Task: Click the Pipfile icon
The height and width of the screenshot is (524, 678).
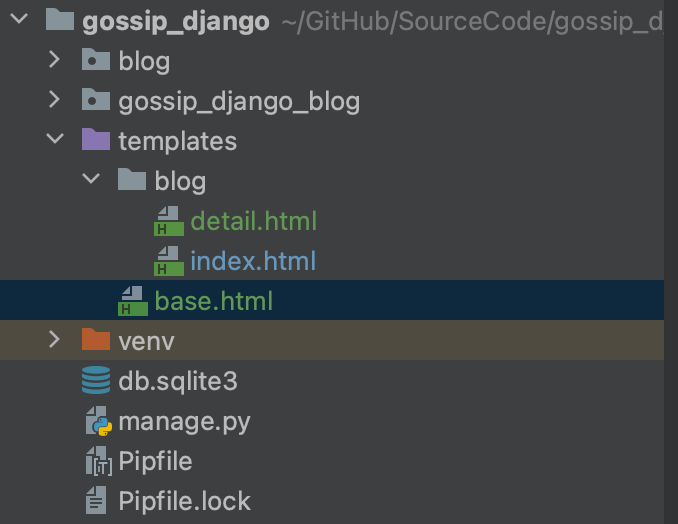Action: [99, 461]
